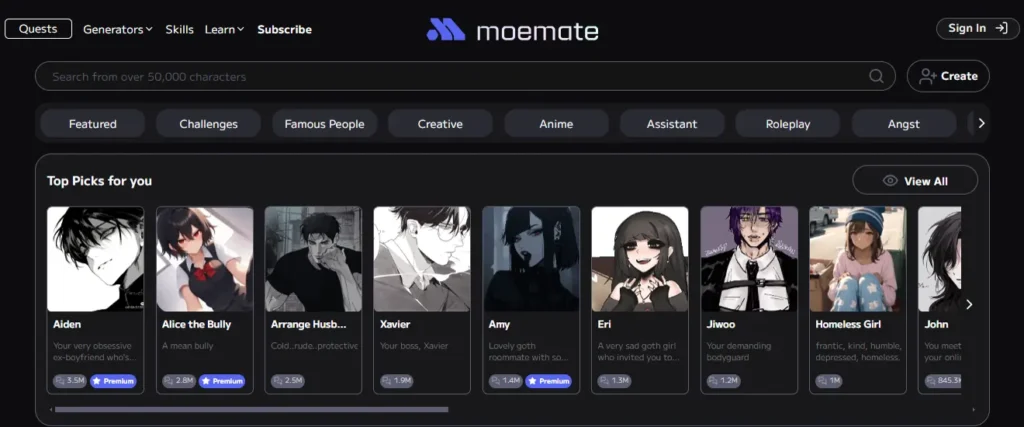Click the eye icon in View All

click(890, 181)
